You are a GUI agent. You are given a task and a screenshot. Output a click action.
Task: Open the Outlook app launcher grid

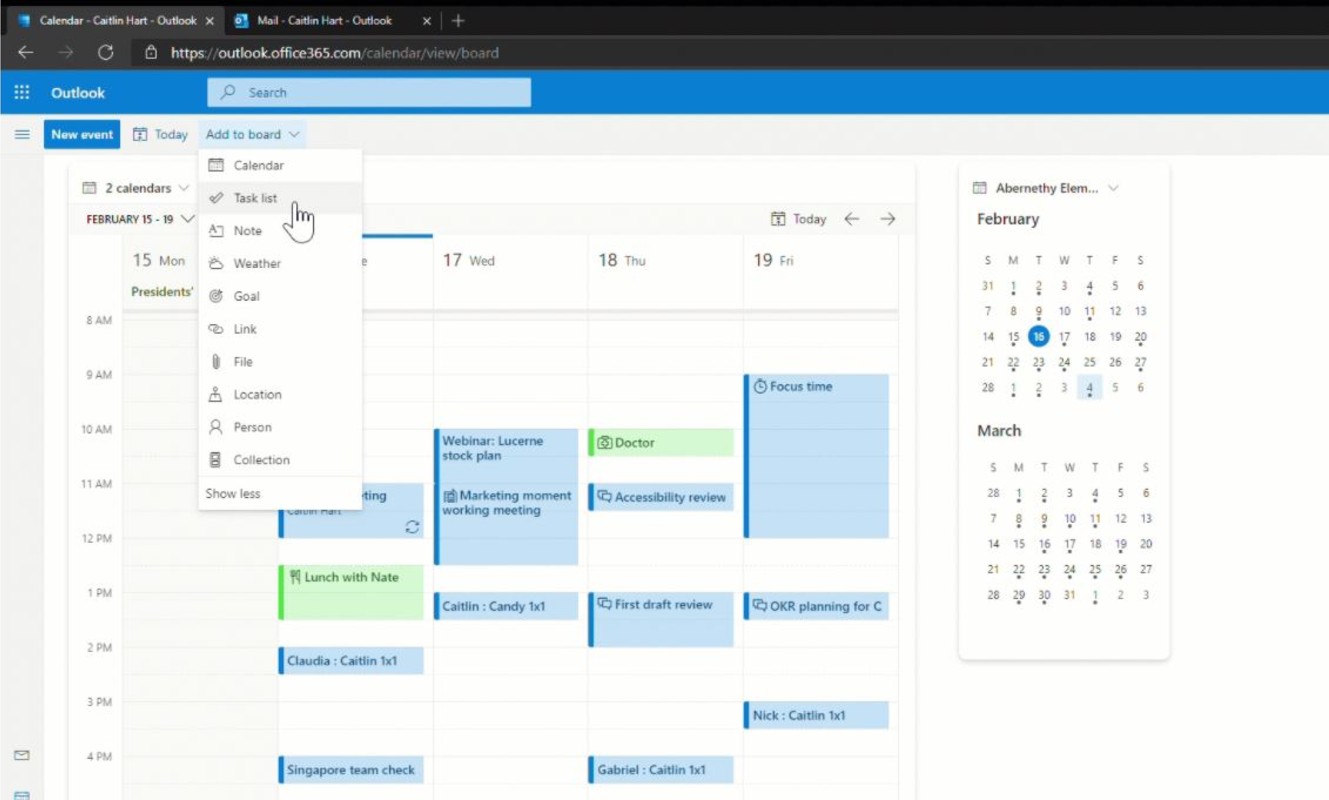pyautogui.click(x=21, y=92)
